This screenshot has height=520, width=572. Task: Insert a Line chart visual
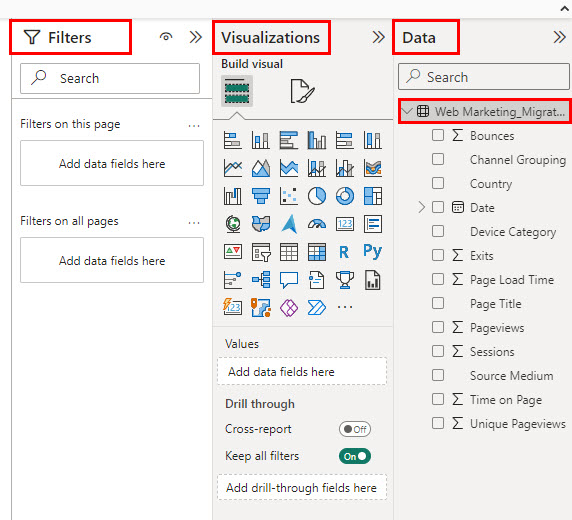(x=233, y=168)
